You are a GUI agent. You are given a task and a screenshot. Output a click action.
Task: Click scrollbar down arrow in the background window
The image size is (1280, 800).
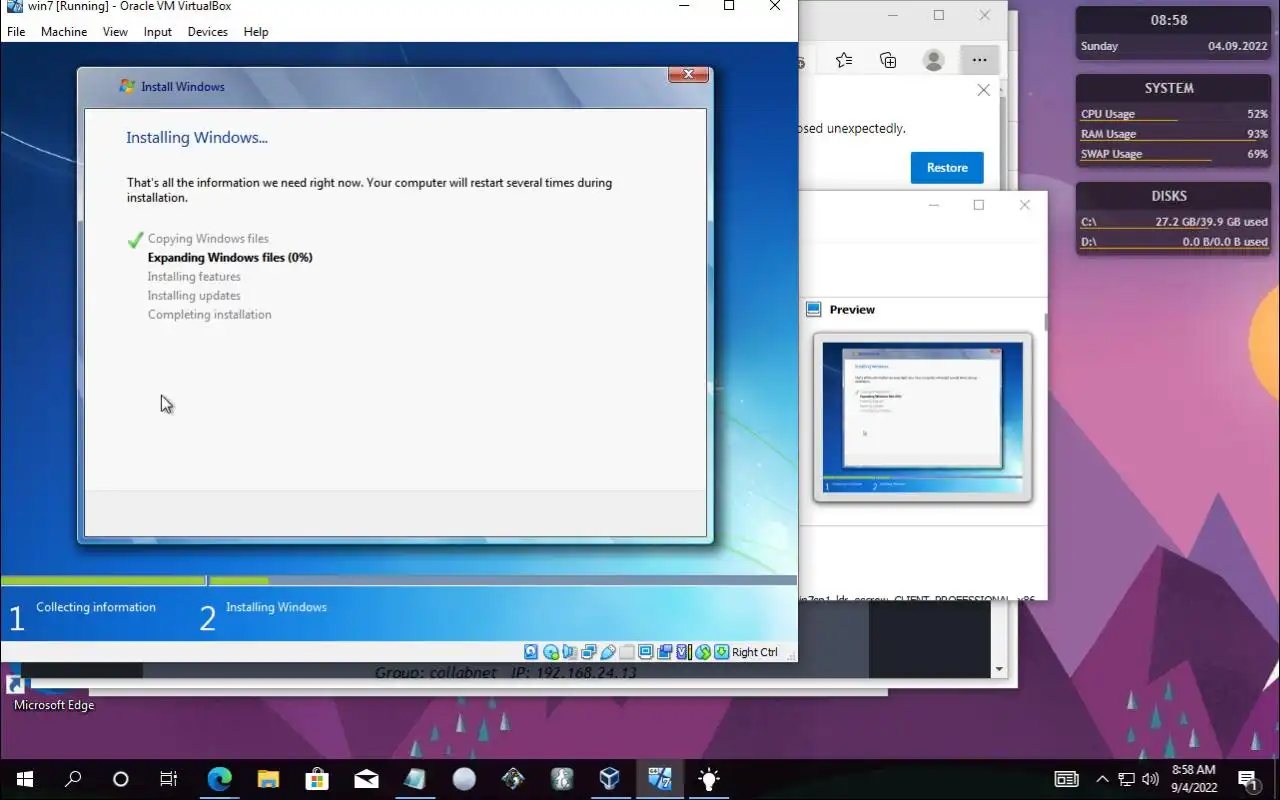pyautogui.click(x=998, y=669)
